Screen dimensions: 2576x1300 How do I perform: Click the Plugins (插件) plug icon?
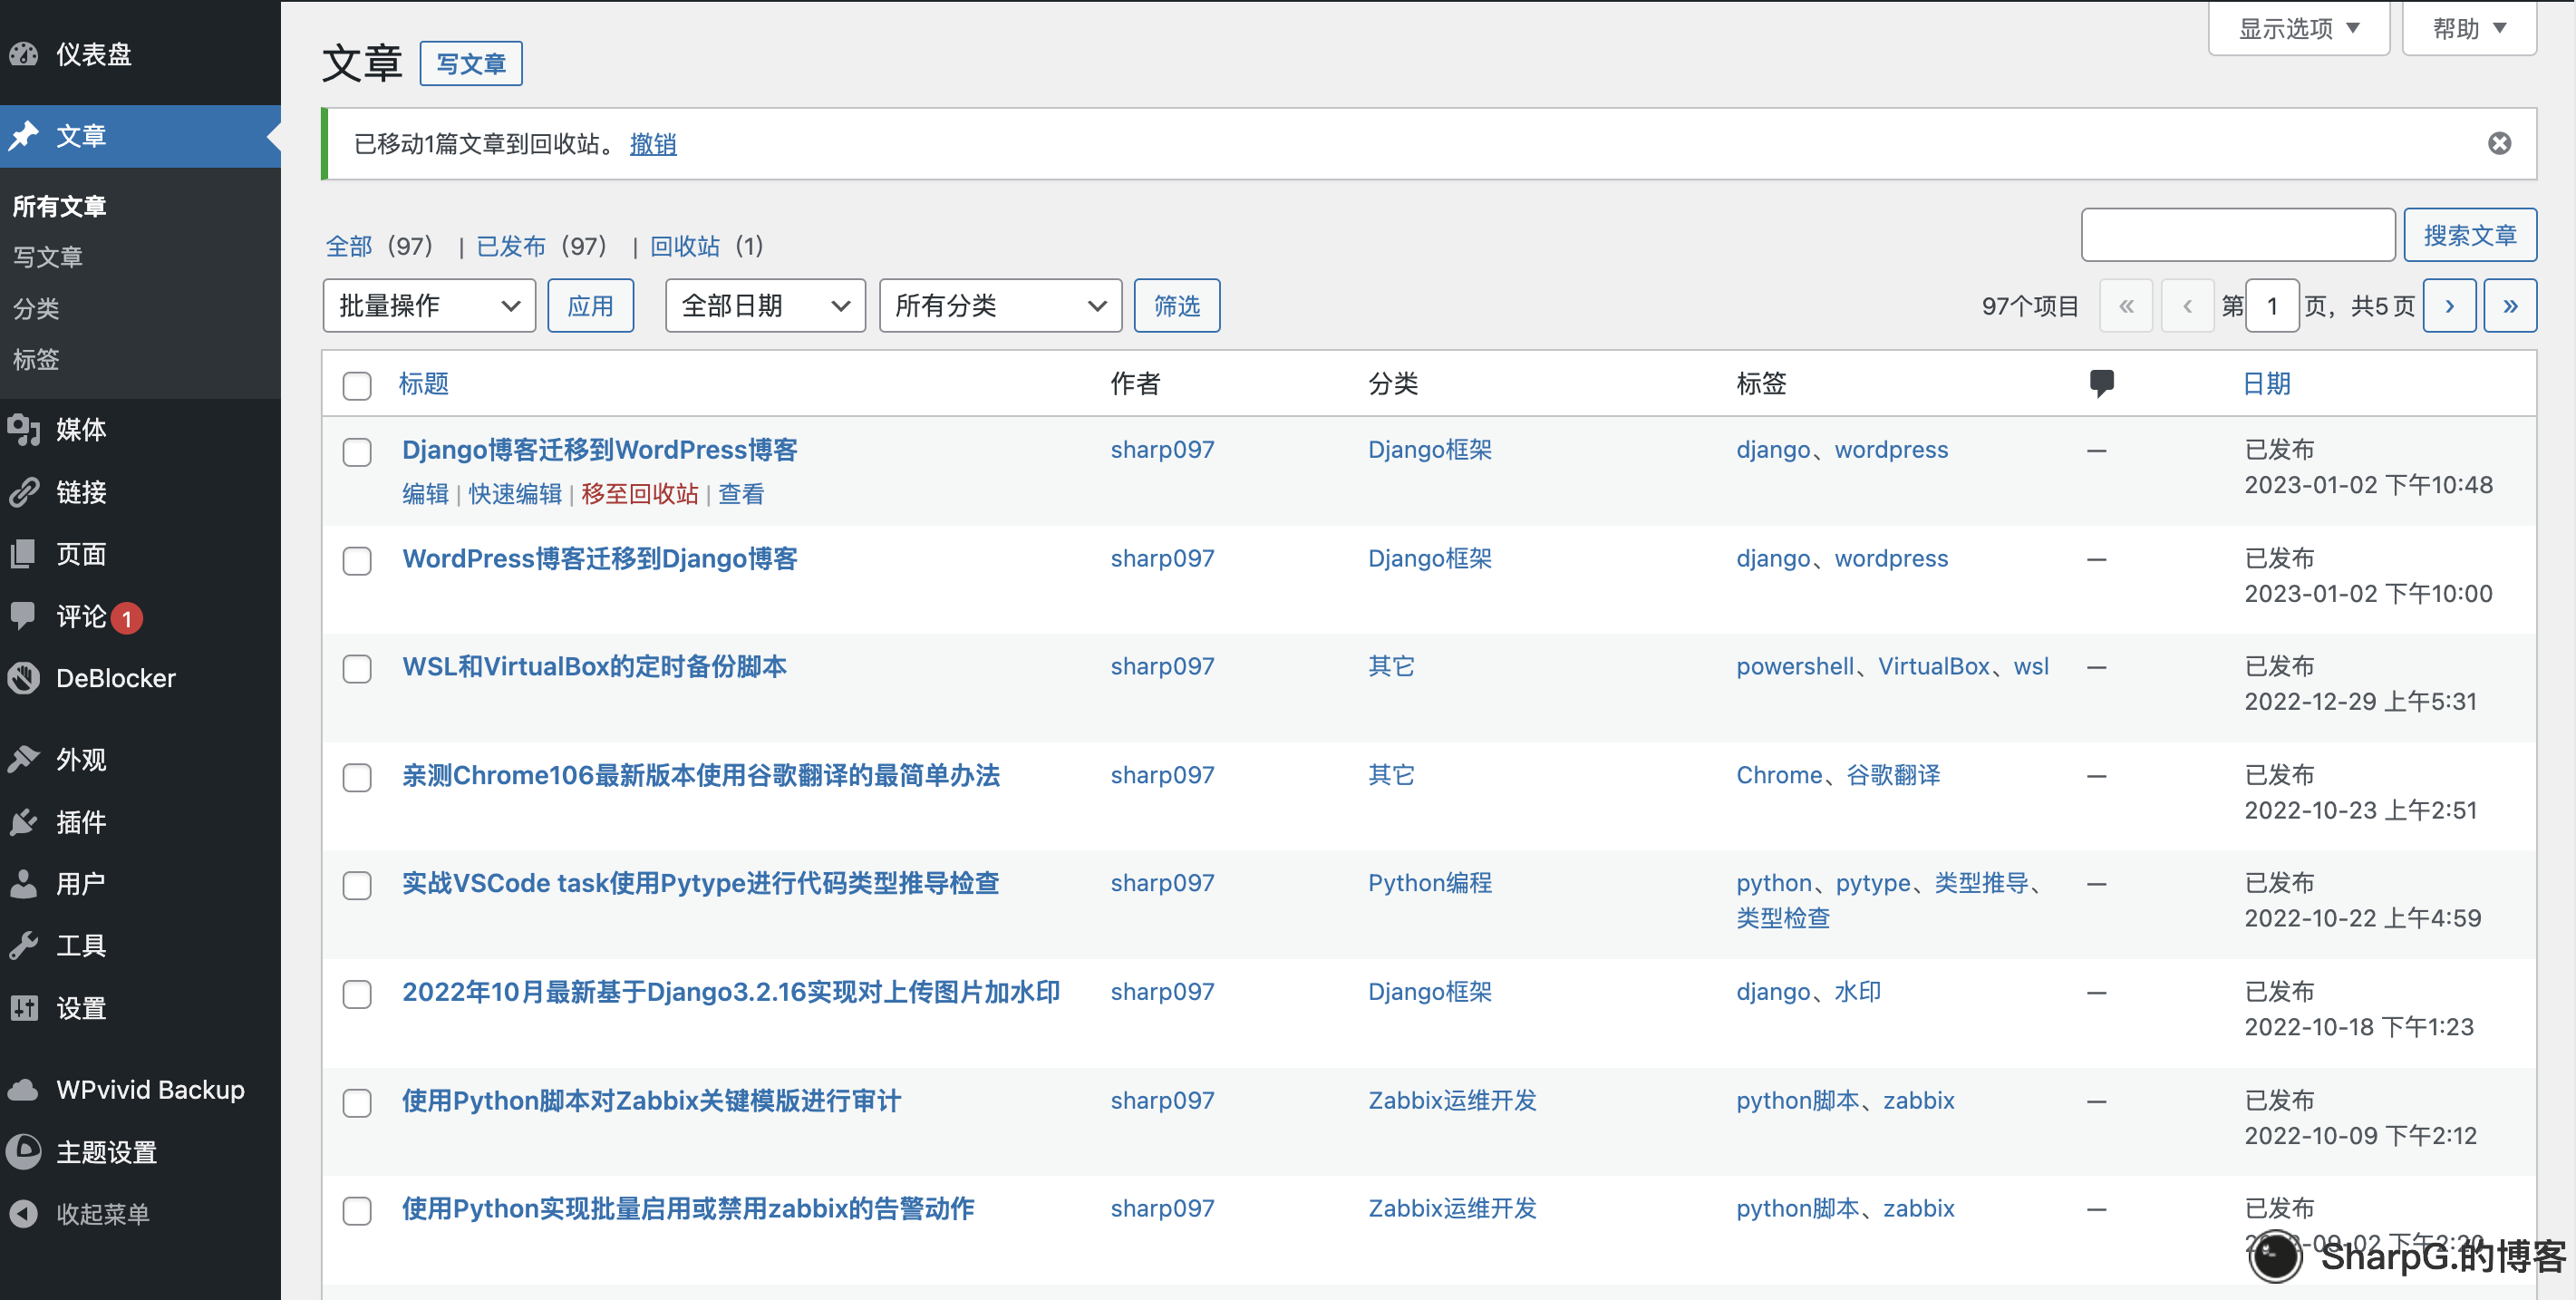pyautogui.click(x=24, y=822)
